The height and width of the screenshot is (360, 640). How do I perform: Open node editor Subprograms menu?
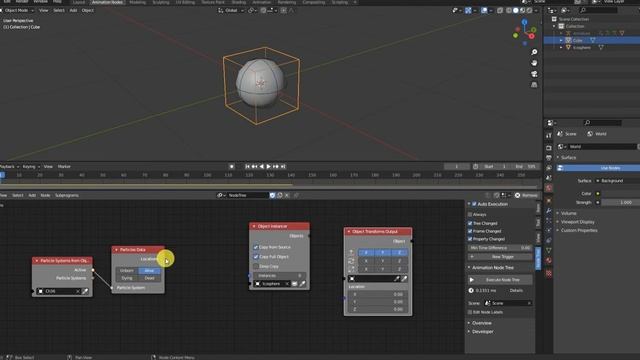67,196
